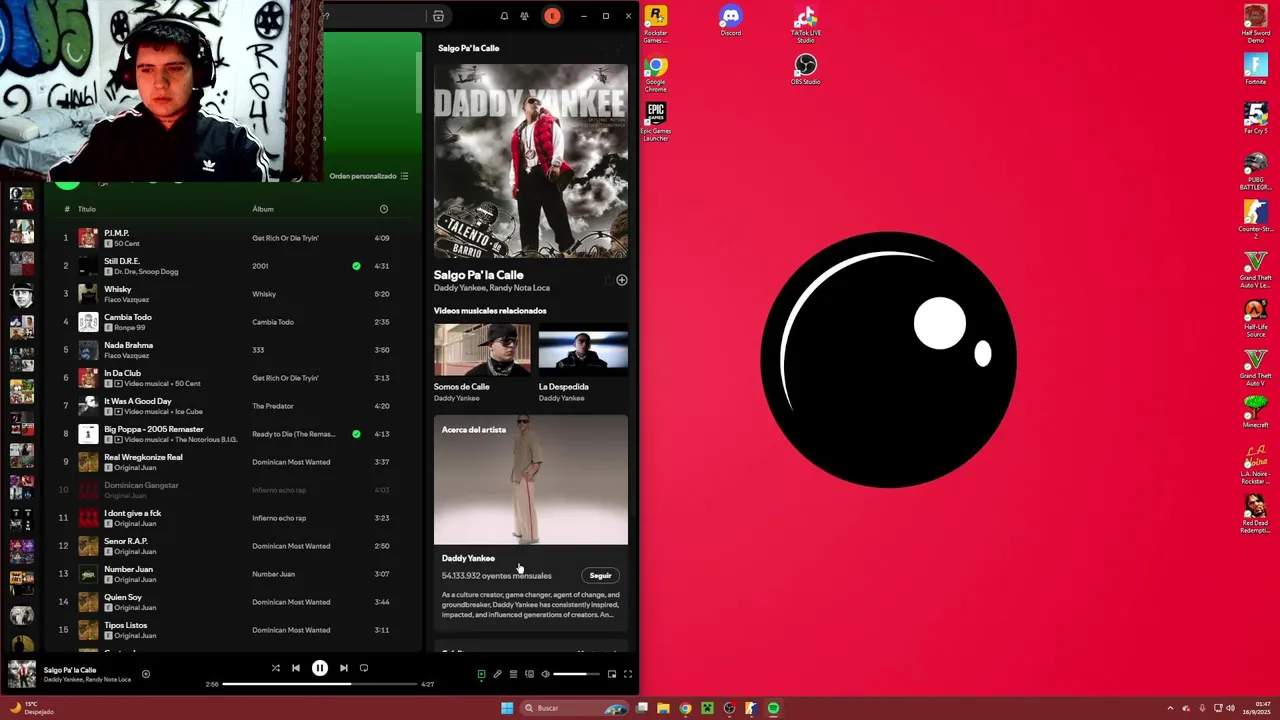Open the La Despedida music video

(x=583, y=350)
